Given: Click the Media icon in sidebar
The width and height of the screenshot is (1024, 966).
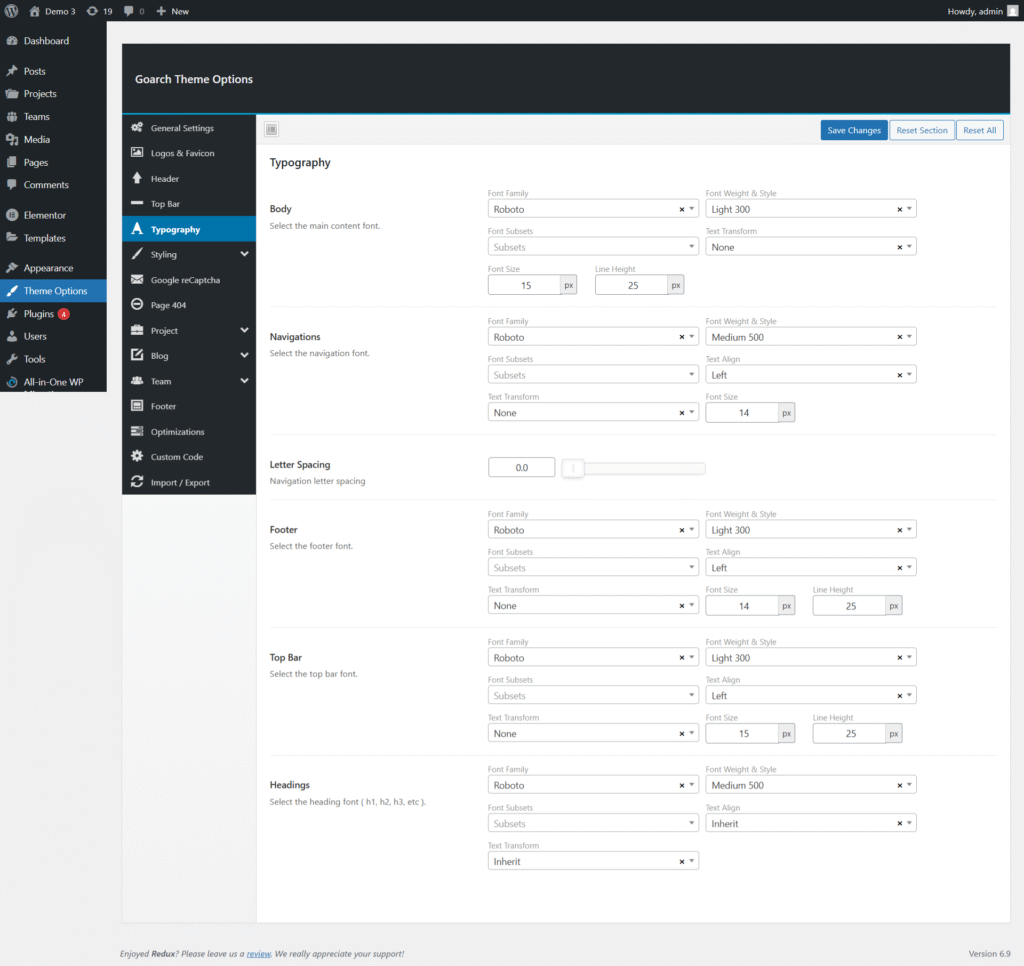Looking at the screenshot, I should pyautogui.click(x=12, y=139).
